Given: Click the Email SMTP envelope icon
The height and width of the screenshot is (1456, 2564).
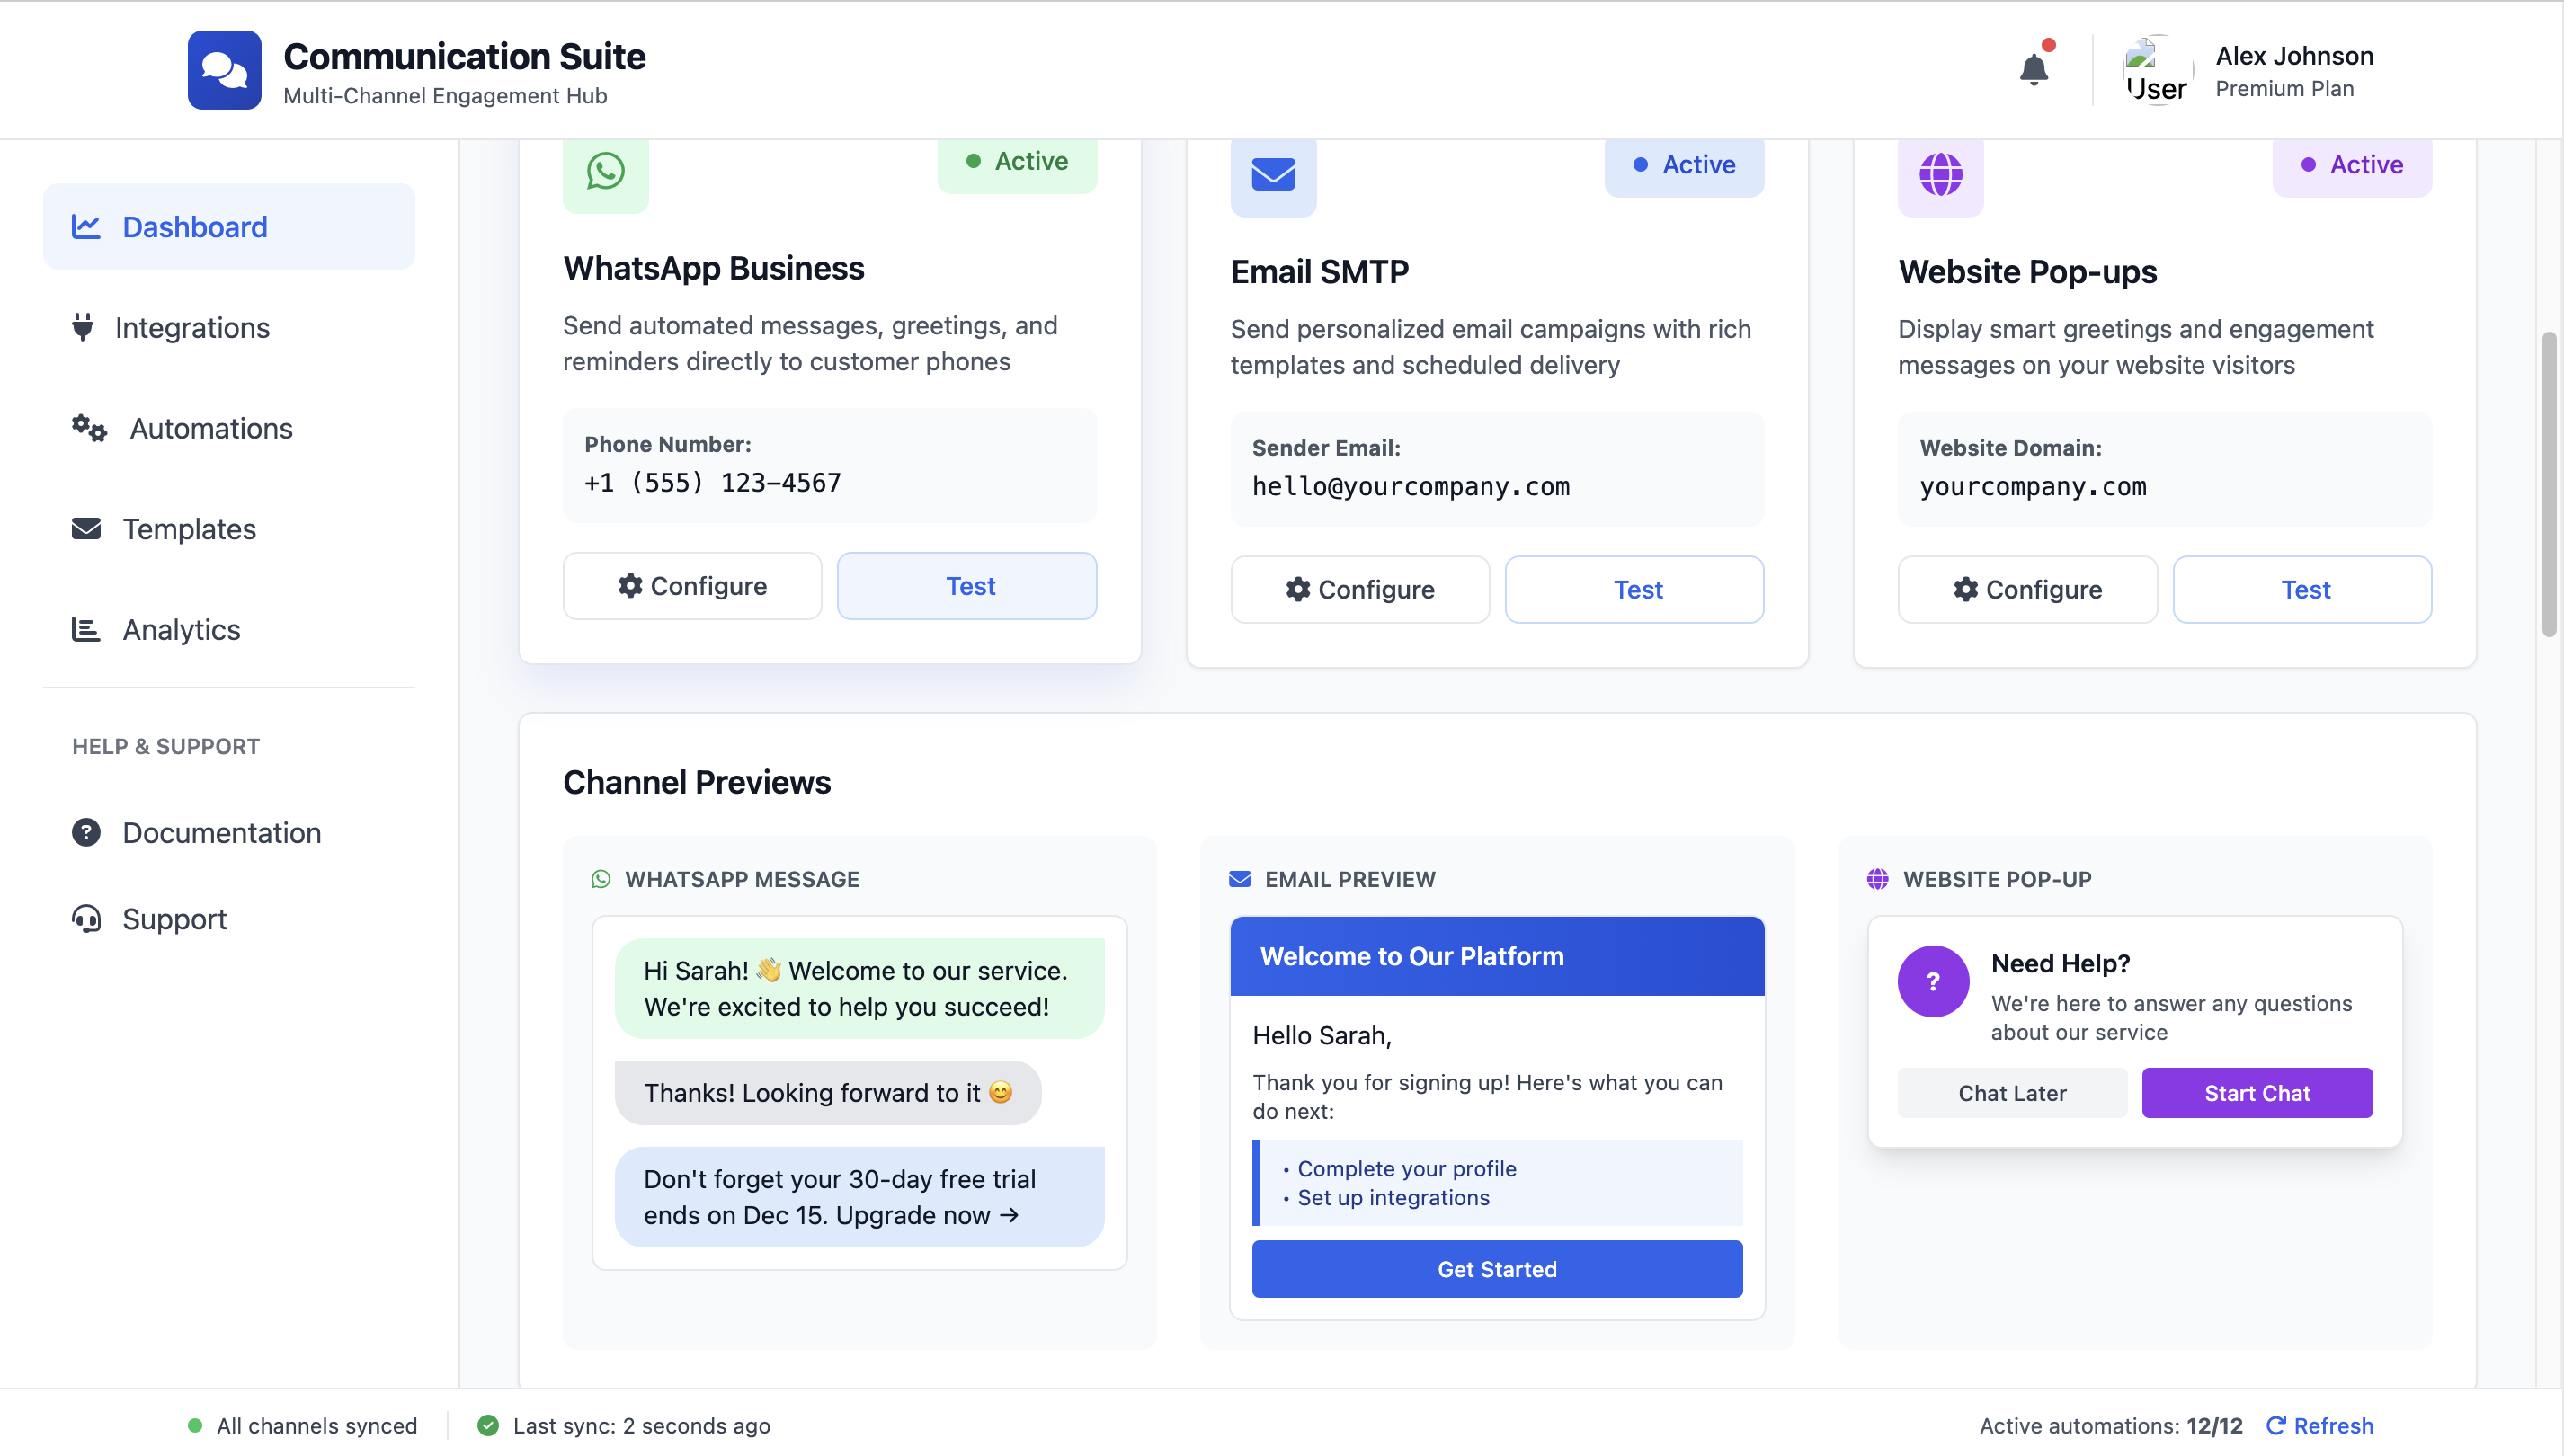Looking at the screenshot, I should coord(1272,174).
